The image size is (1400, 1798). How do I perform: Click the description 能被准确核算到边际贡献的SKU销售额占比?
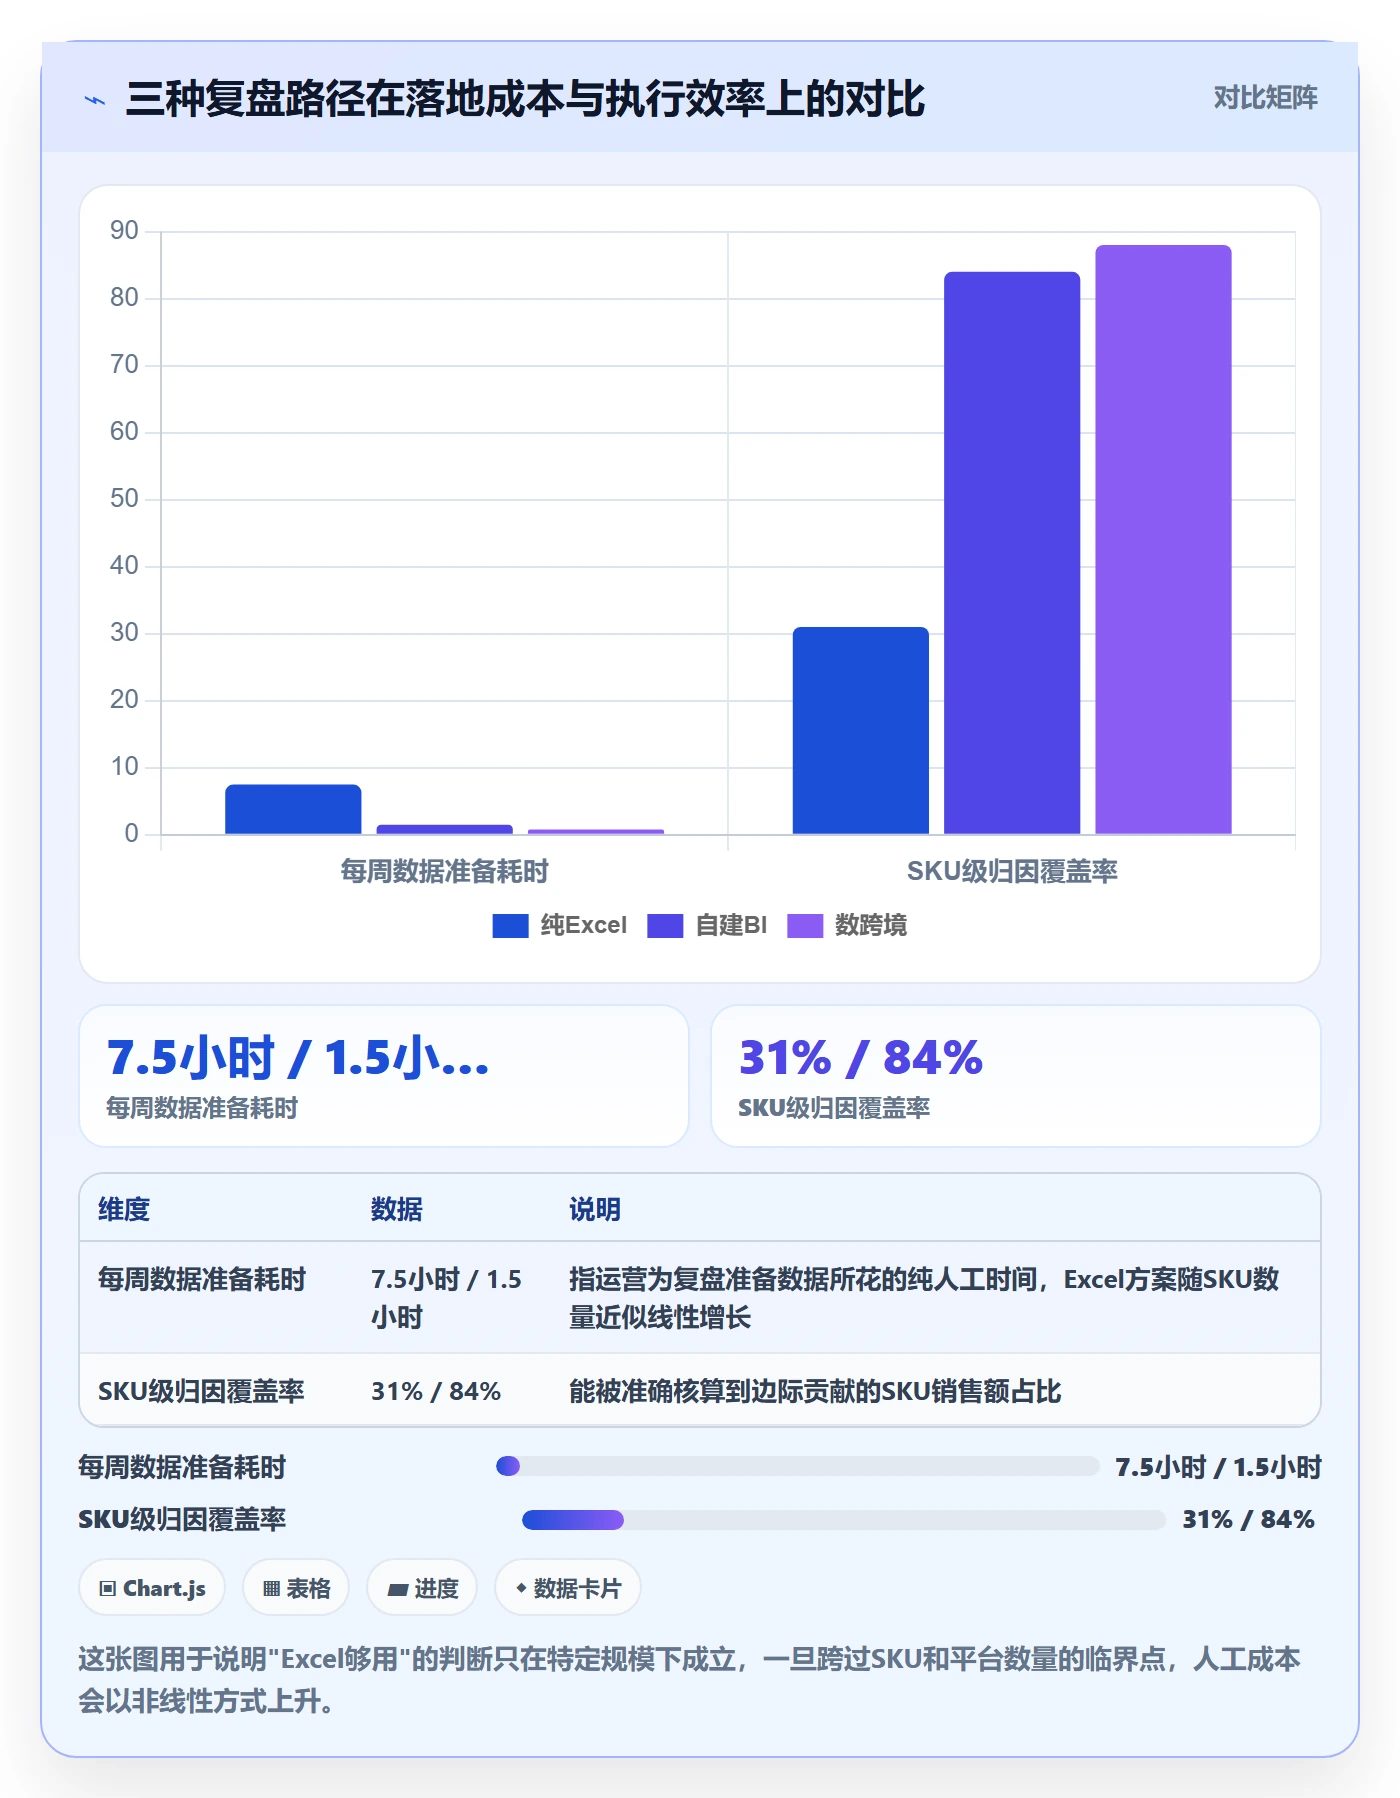(x=815, y=1391)
